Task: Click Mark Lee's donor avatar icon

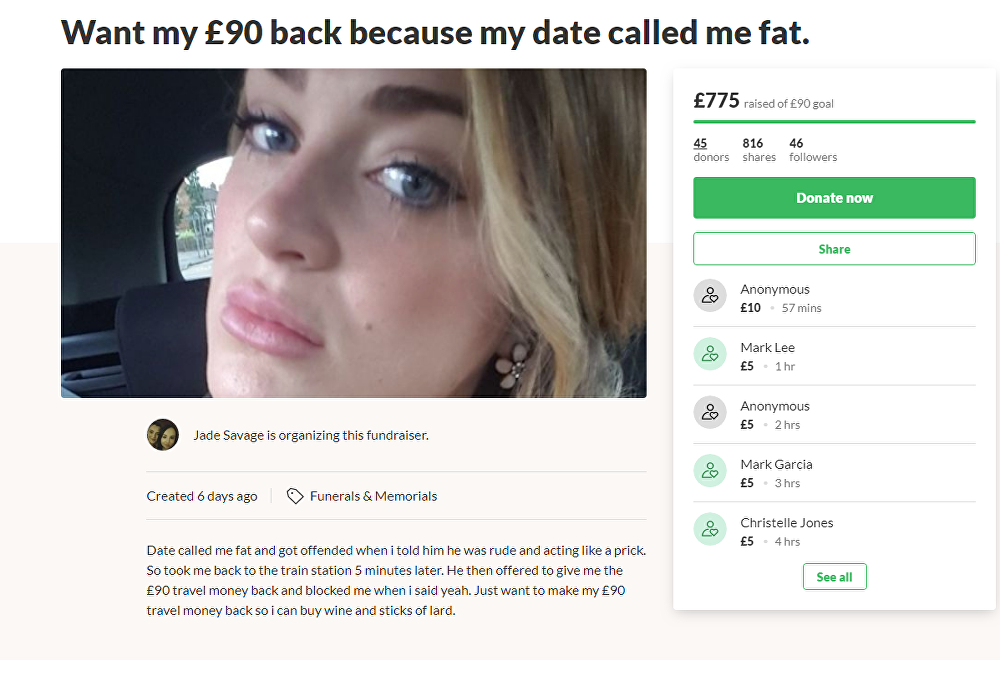Action: click(x=710, y=354)
